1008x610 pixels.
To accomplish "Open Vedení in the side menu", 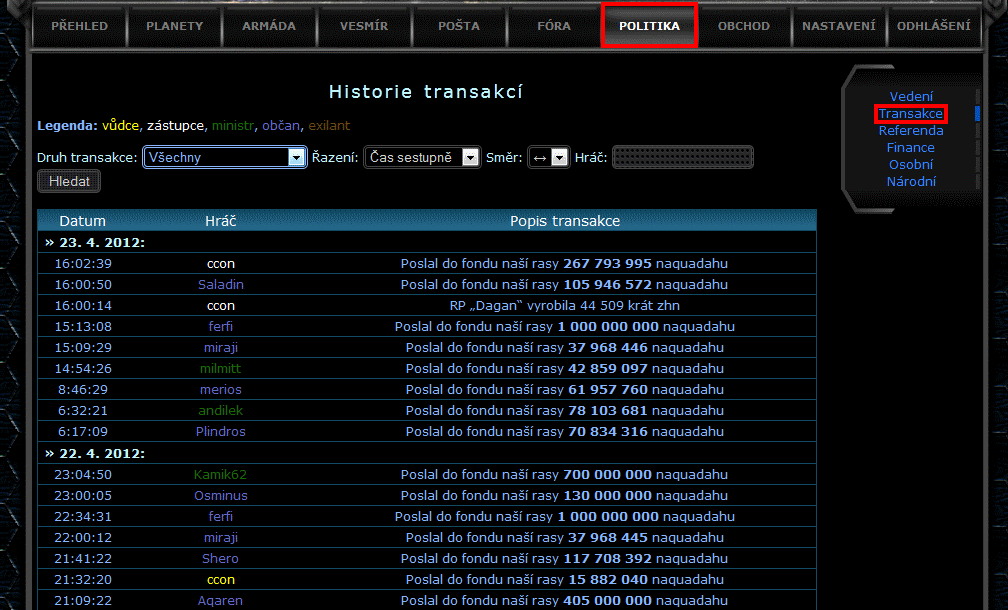I will pos(911,97).
